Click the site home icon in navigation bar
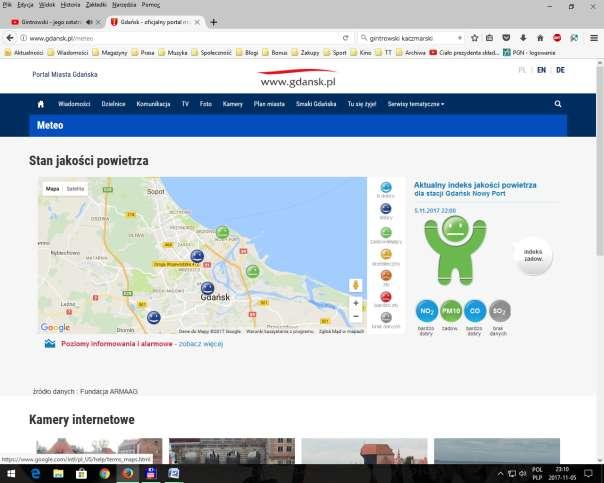Image resolution: width=604 pixels, height=483 pixels. (x=40, y=104)
